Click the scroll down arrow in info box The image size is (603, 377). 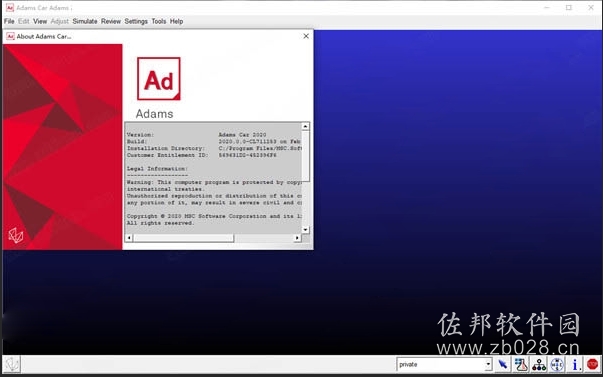[305, 230]
